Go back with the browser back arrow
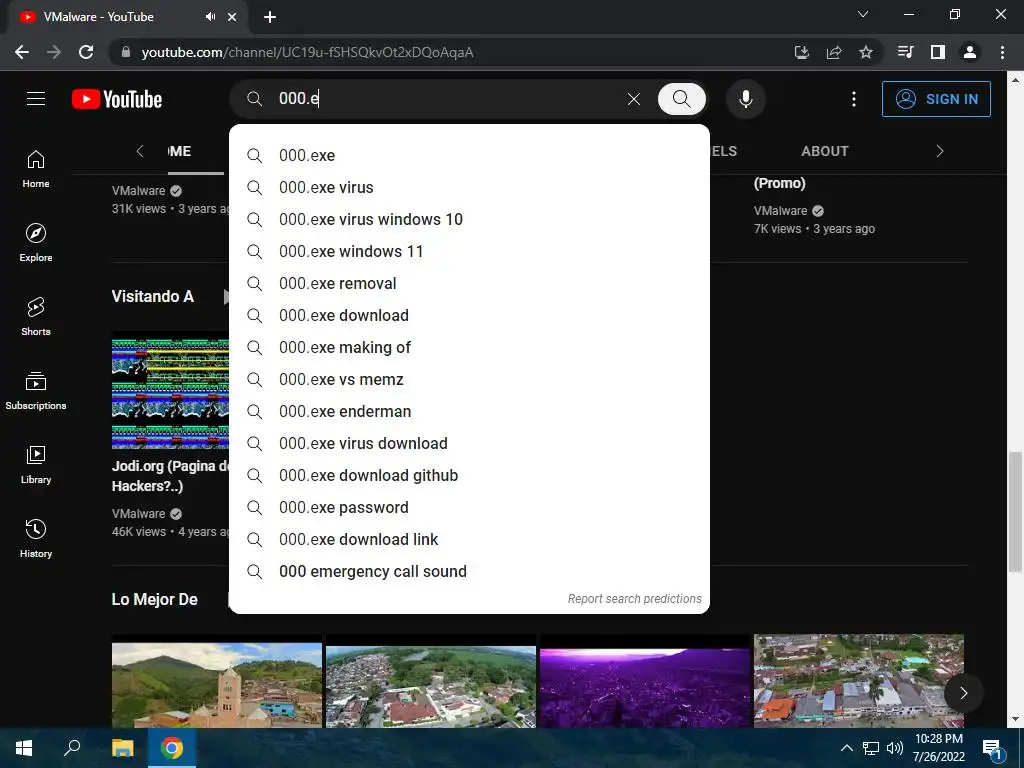This screenshot has width=1024, height=768. (x=22, y=52)
